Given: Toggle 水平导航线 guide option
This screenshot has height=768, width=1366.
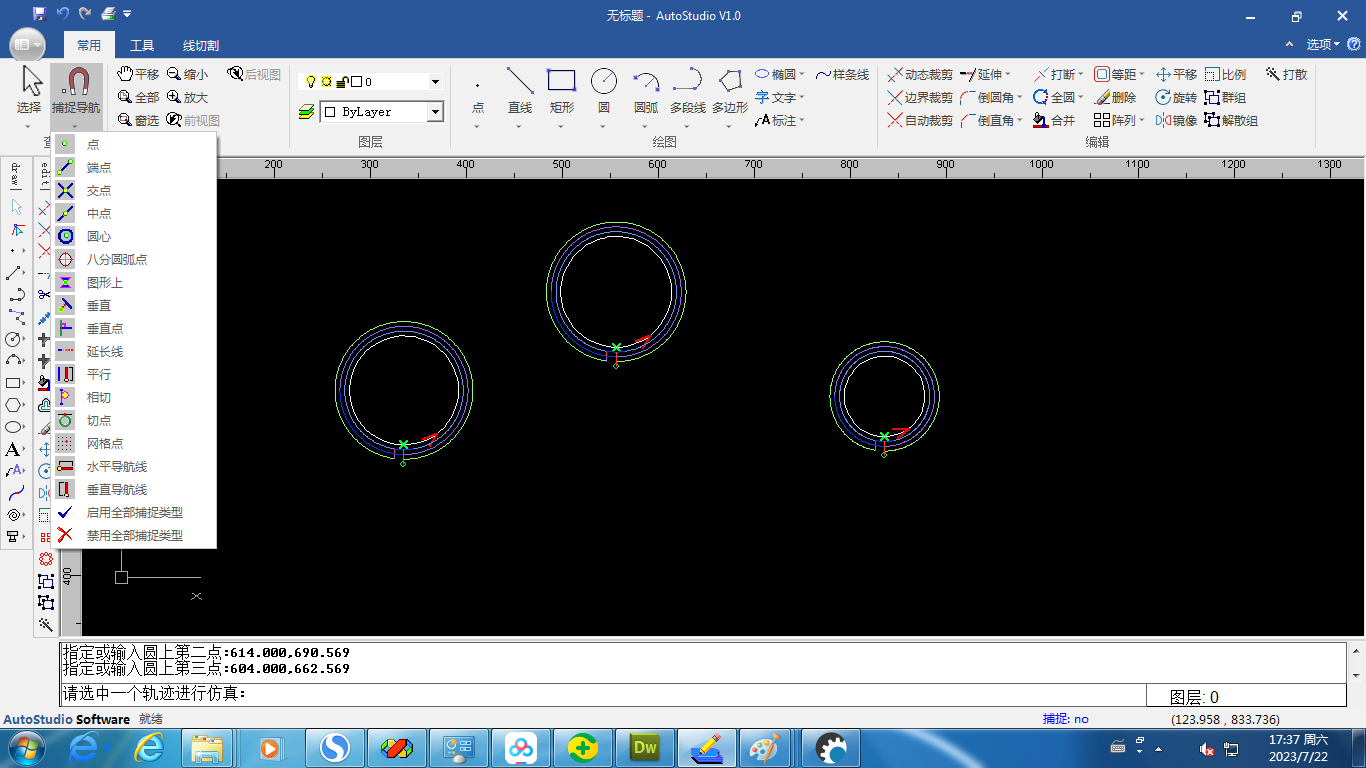Looking at the screenshot, I should tap(134, 466).
